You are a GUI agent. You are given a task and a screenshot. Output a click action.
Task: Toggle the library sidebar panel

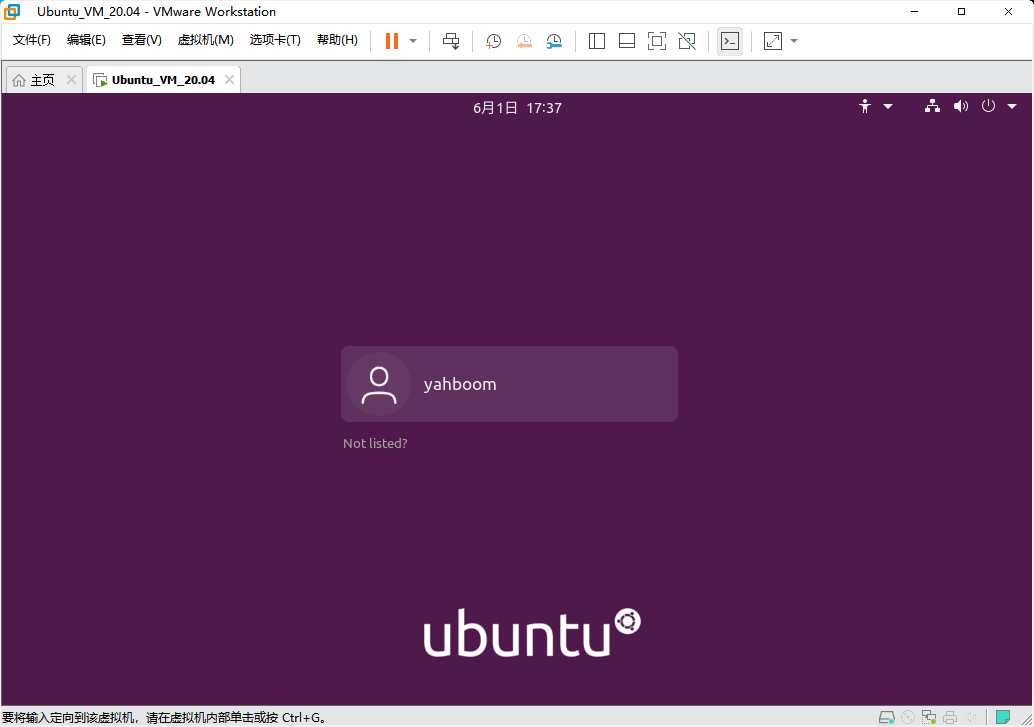(597, 41)
